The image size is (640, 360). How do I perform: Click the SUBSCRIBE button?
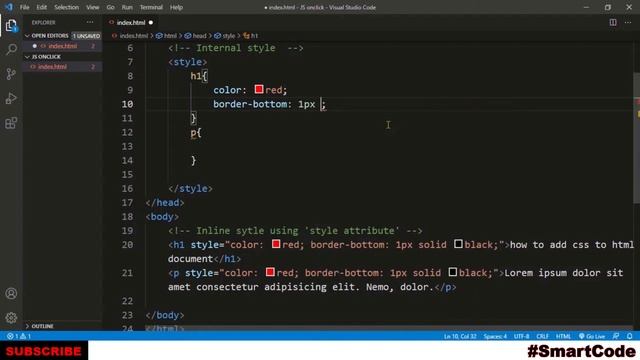44,351
